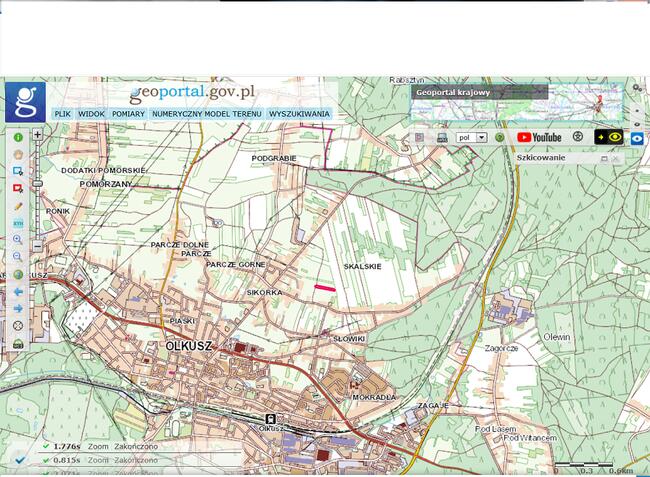Open the WYSZUKIWANIA menu
The width and height of the screenshot is (650, 477).
click(x=299, y=114)
